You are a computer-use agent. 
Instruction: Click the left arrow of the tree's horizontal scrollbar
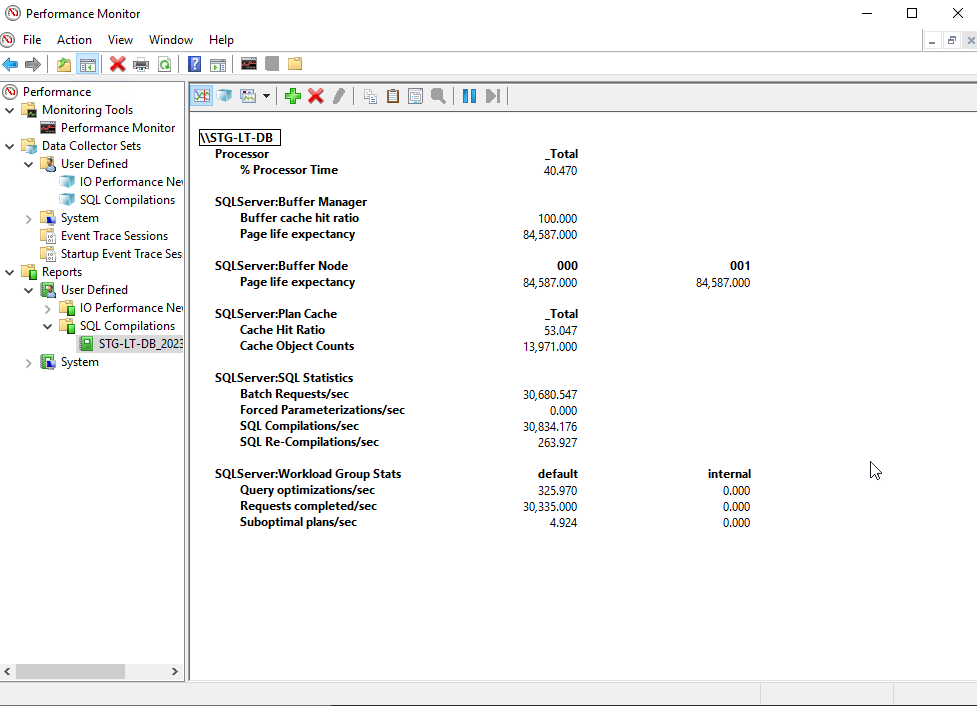click(7, 671)
